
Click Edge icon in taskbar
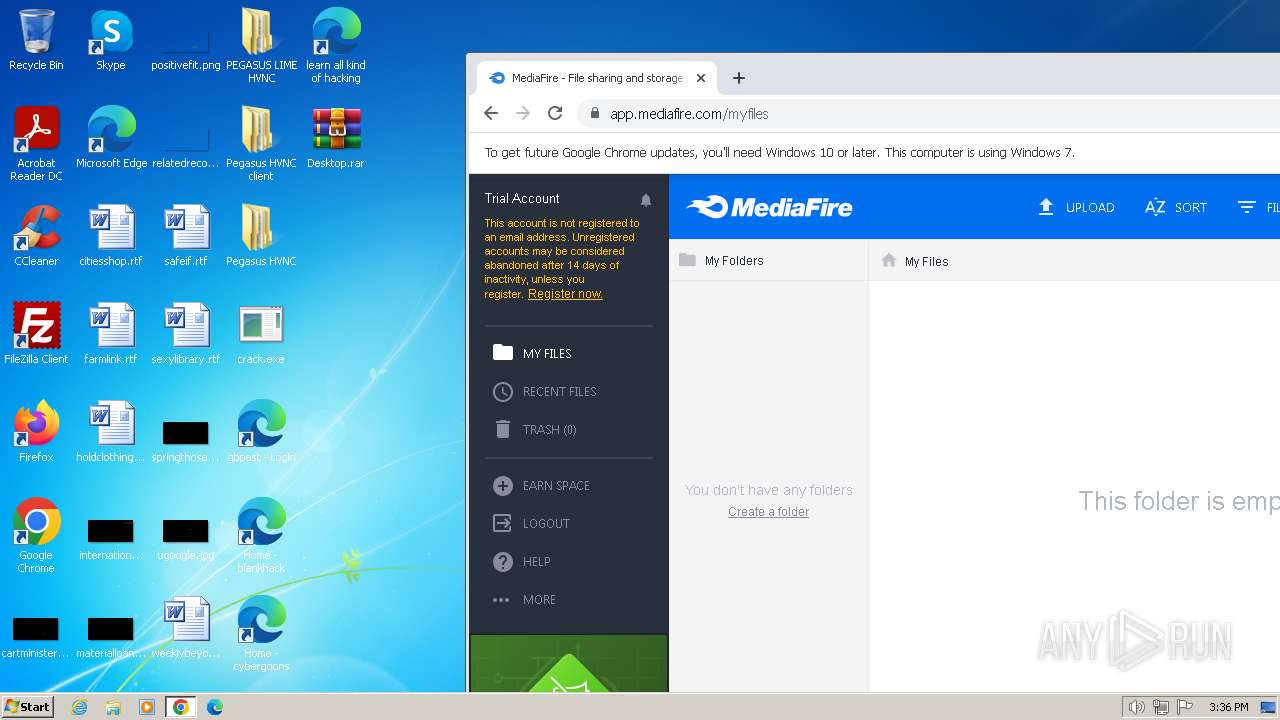(x=215, y=707)
